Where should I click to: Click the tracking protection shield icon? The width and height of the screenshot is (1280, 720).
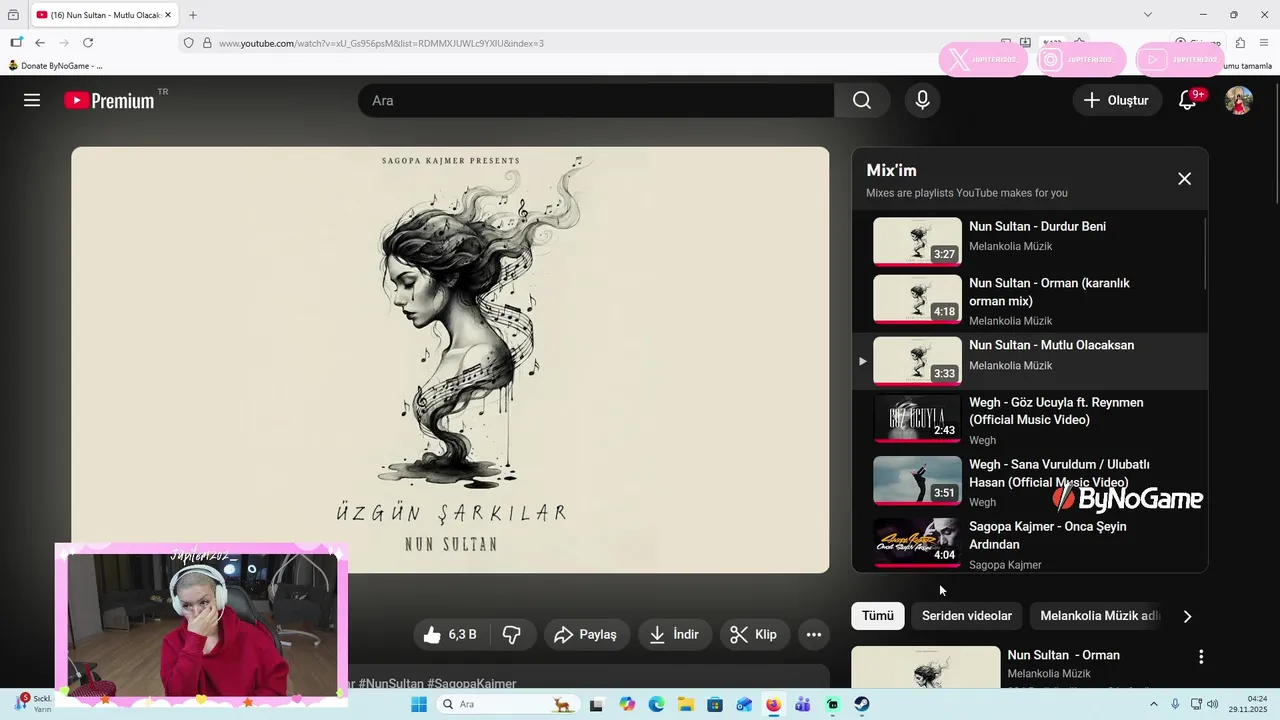tap(188, 43)
